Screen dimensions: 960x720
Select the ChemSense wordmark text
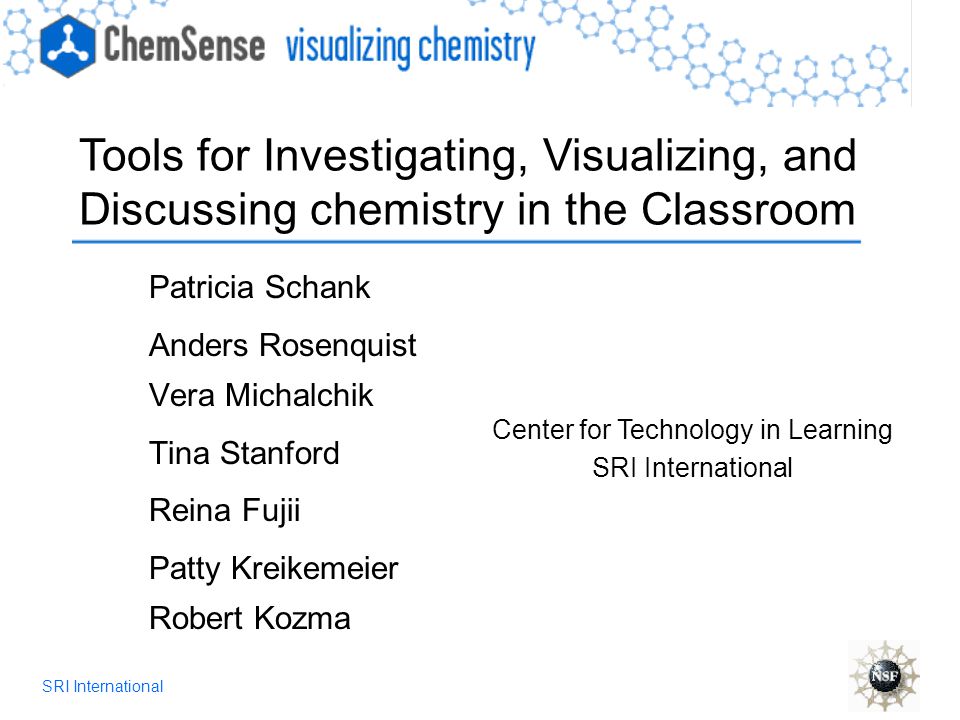[x=184, y=45]
